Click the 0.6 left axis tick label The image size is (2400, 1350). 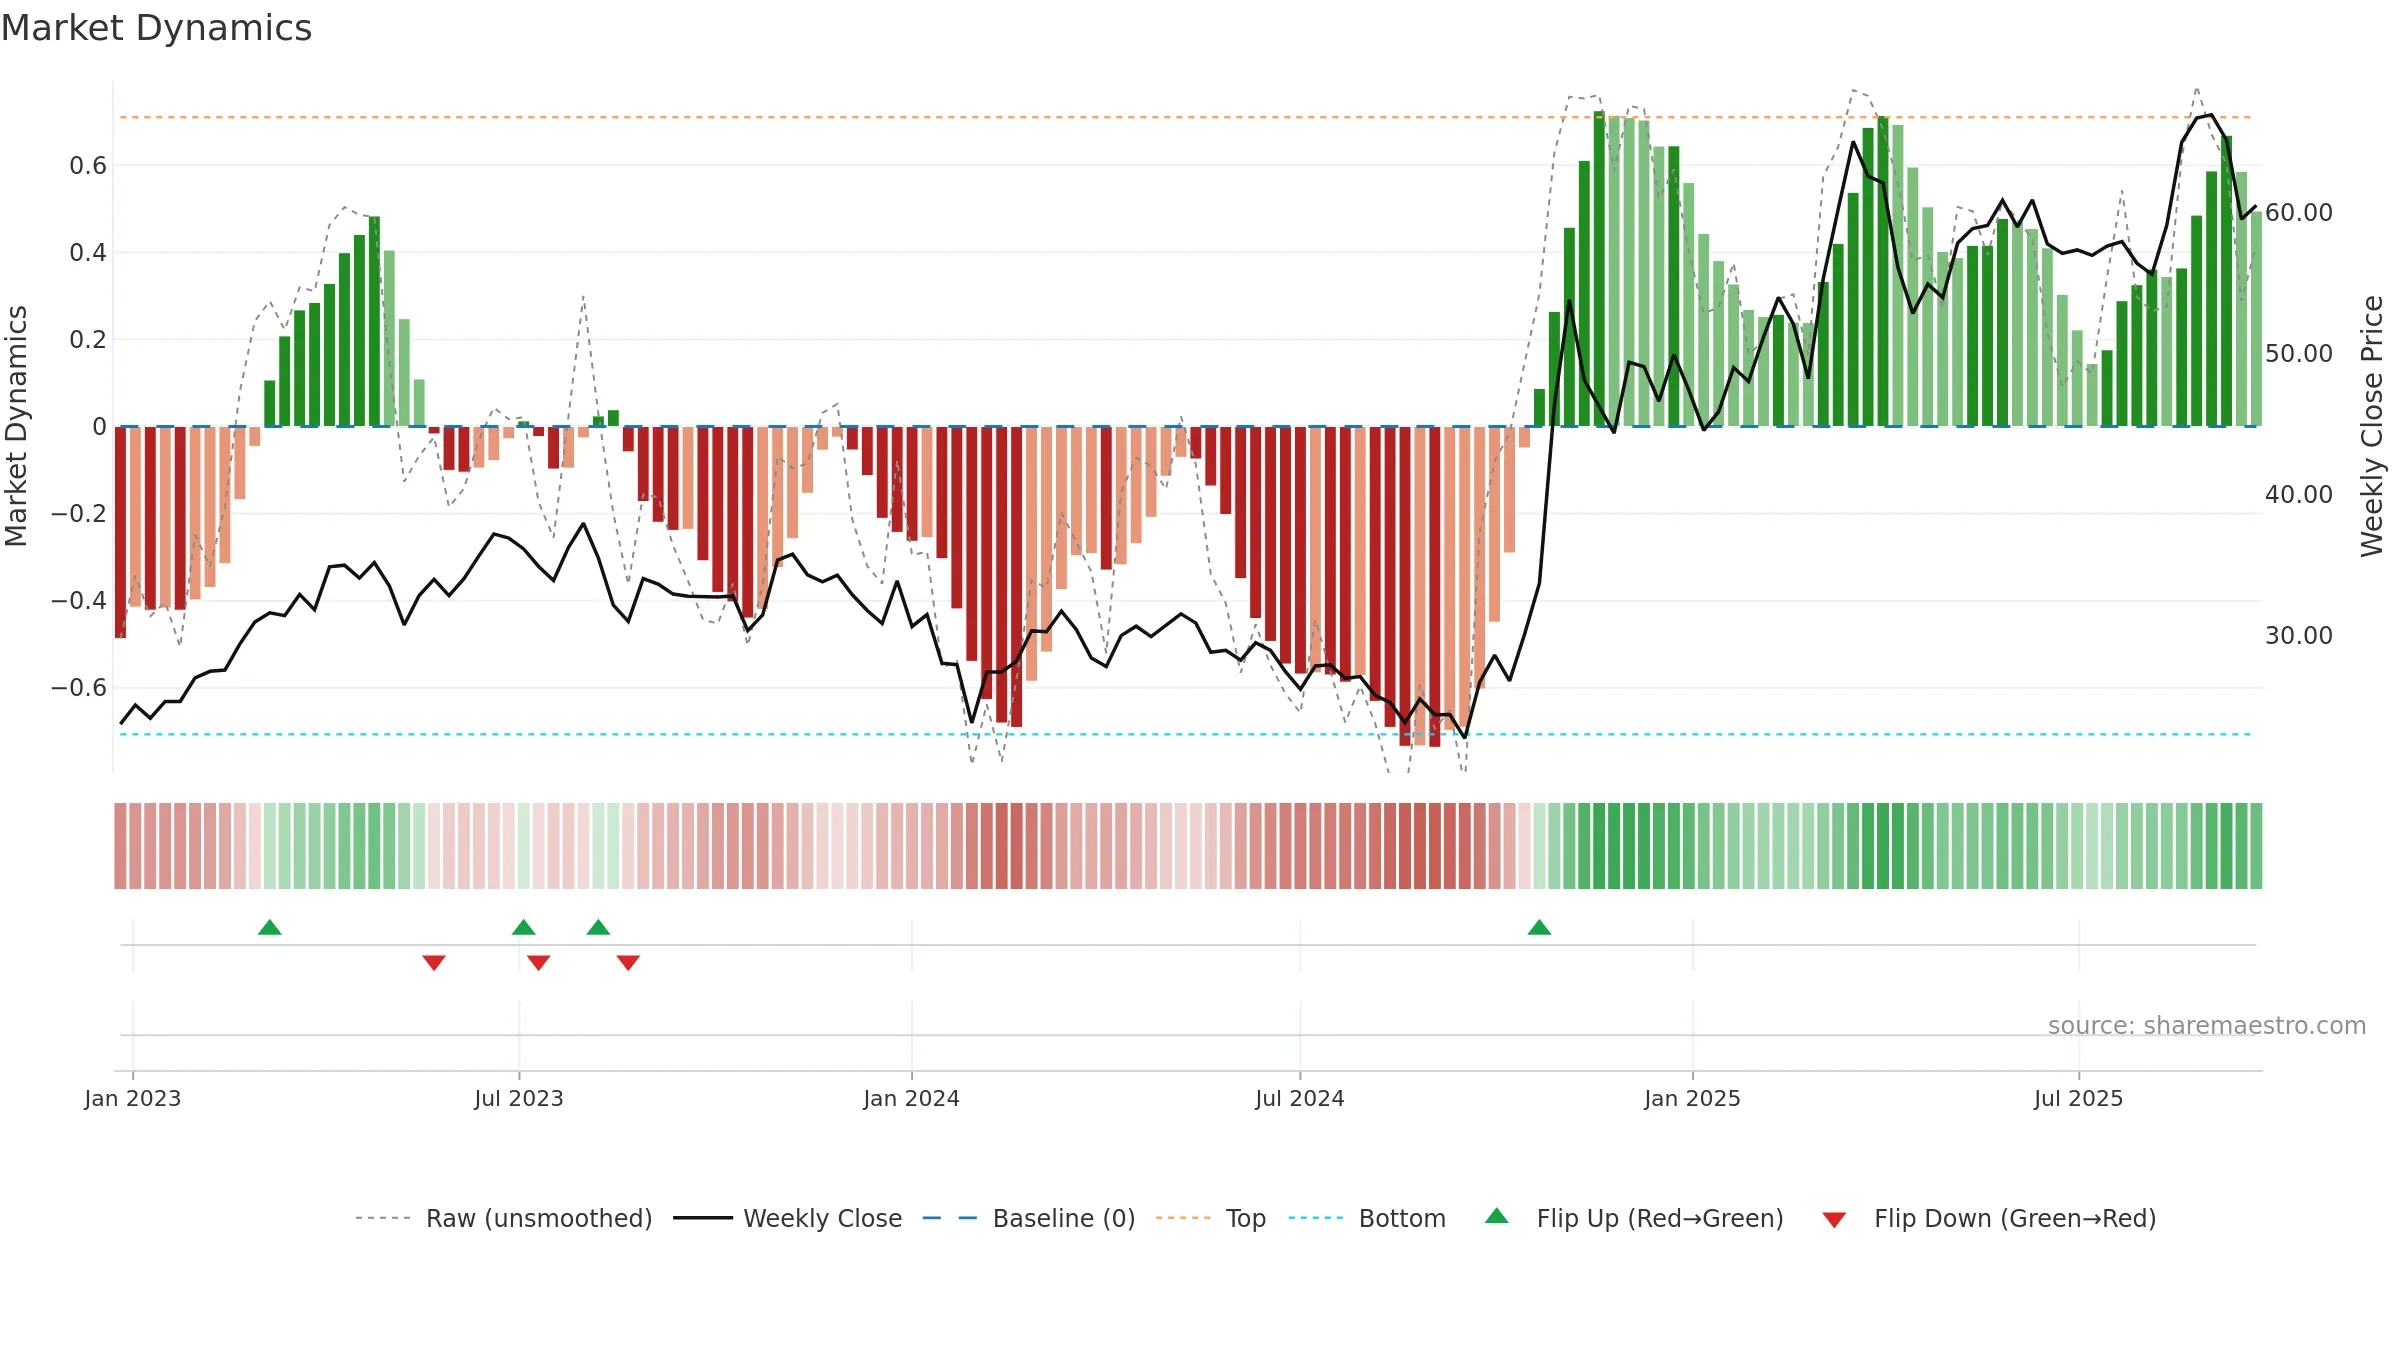tap(88, 166)
